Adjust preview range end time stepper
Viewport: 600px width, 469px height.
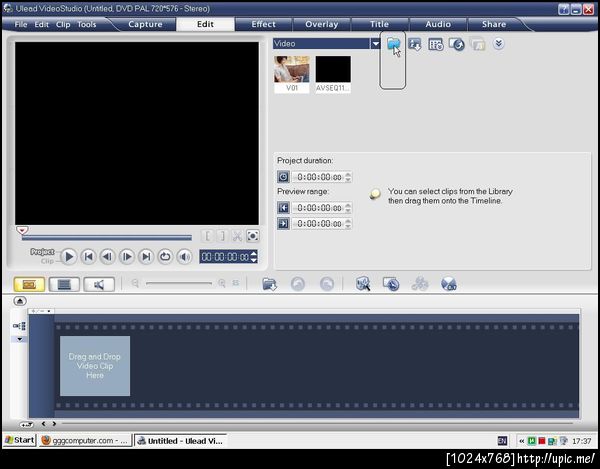348,223
